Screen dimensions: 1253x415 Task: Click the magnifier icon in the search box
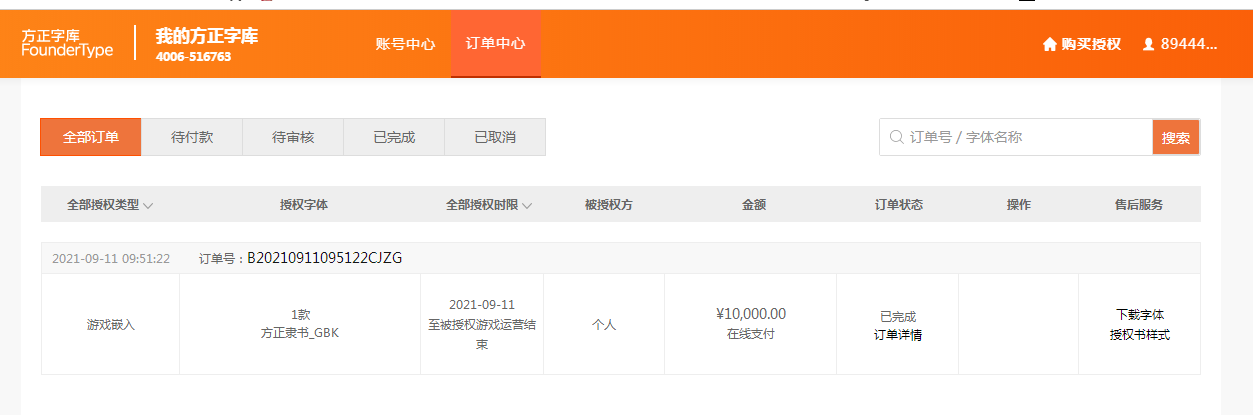[x=897, y=137]
